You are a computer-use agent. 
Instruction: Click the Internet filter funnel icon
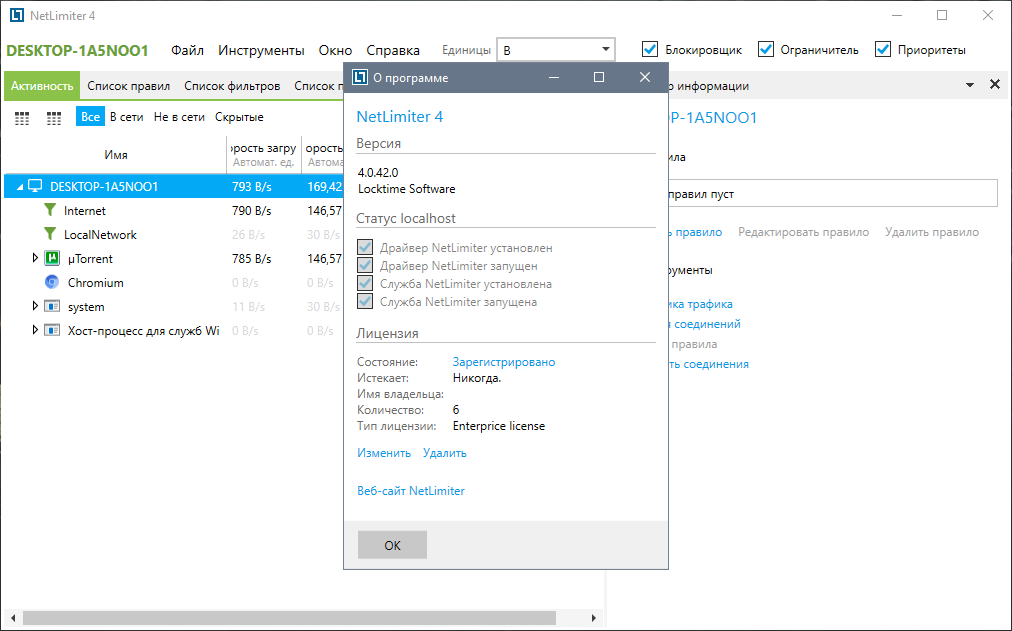click(50, 211)
